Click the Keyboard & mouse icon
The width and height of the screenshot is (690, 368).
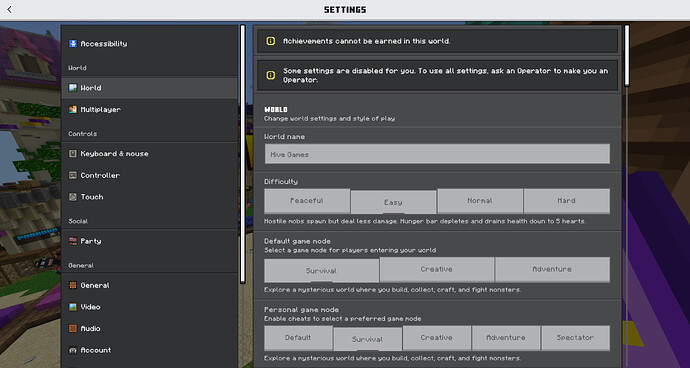coord(73,153)
